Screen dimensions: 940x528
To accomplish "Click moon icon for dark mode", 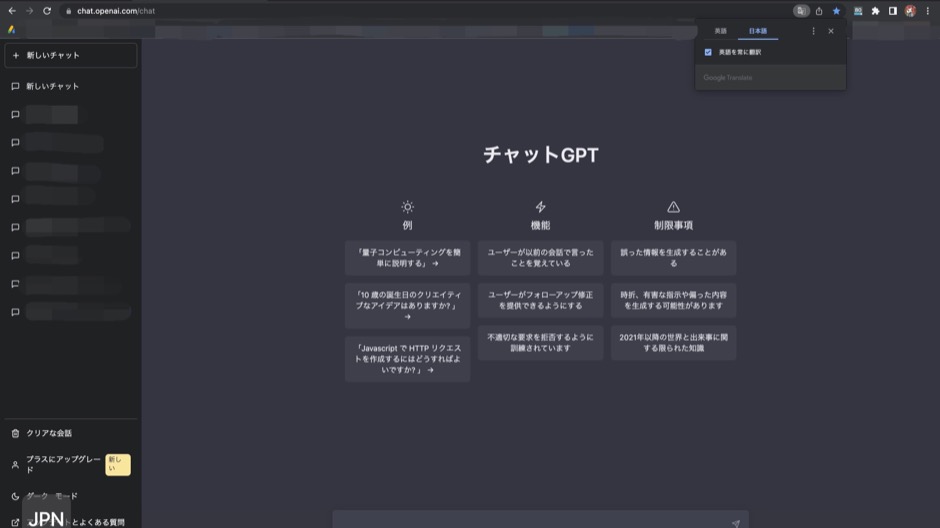I will 15,496.
